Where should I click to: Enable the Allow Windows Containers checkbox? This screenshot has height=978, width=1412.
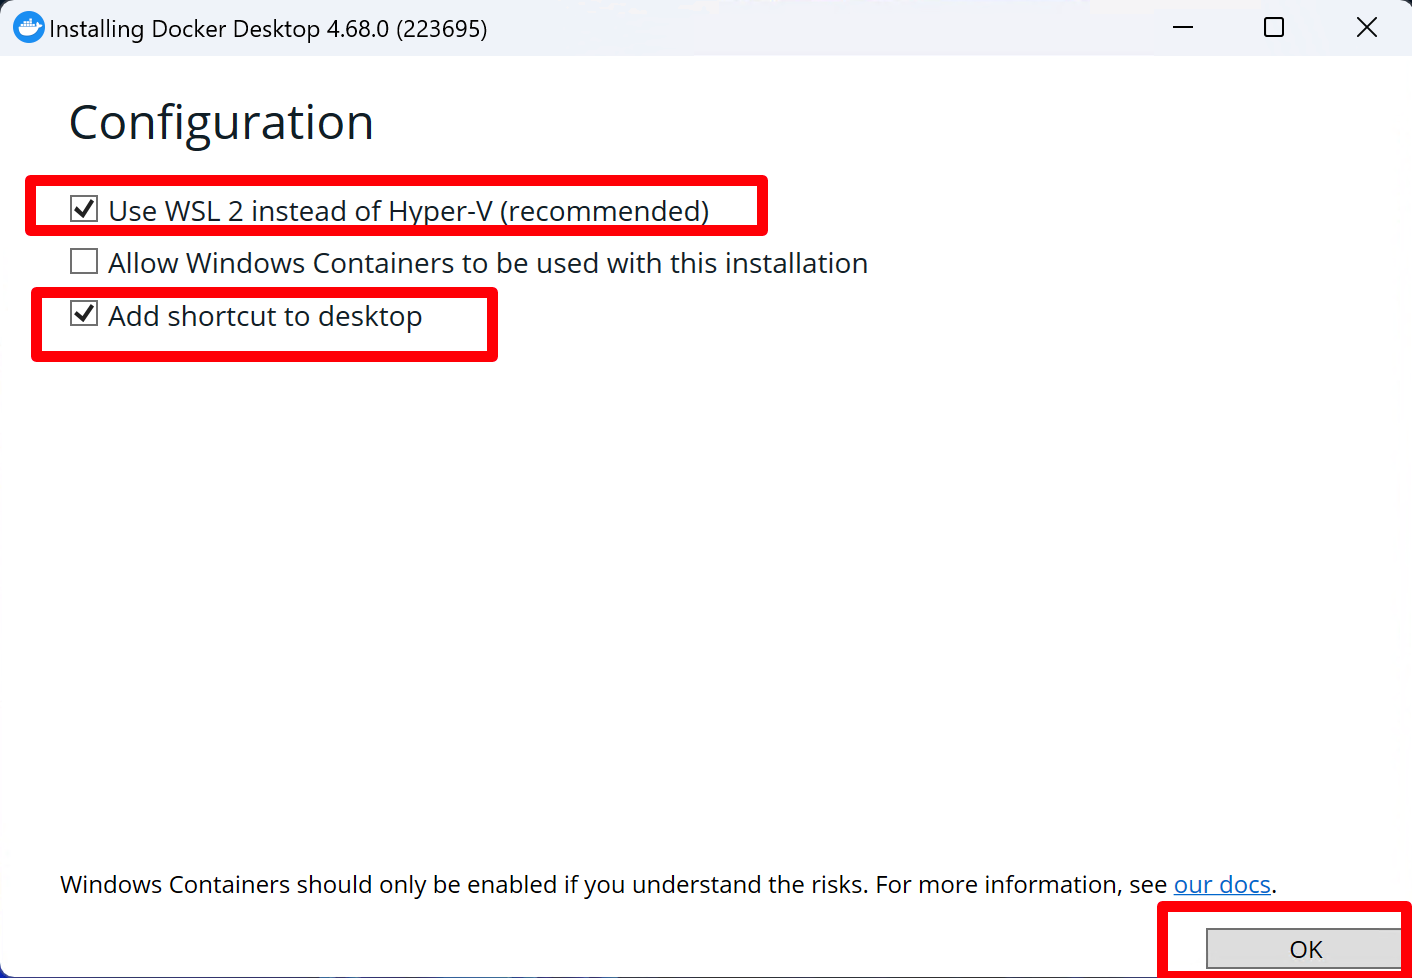point(84,262)
